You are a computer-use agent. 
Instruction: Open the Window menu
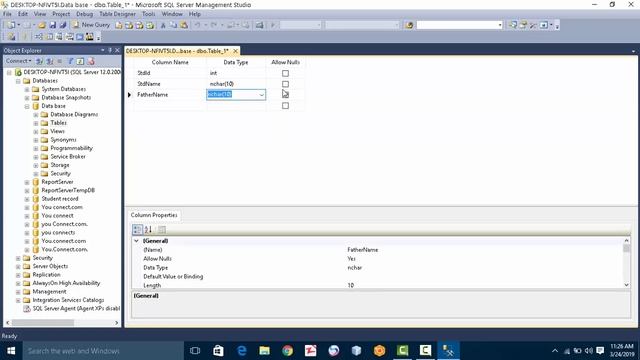tap(172, 14)
